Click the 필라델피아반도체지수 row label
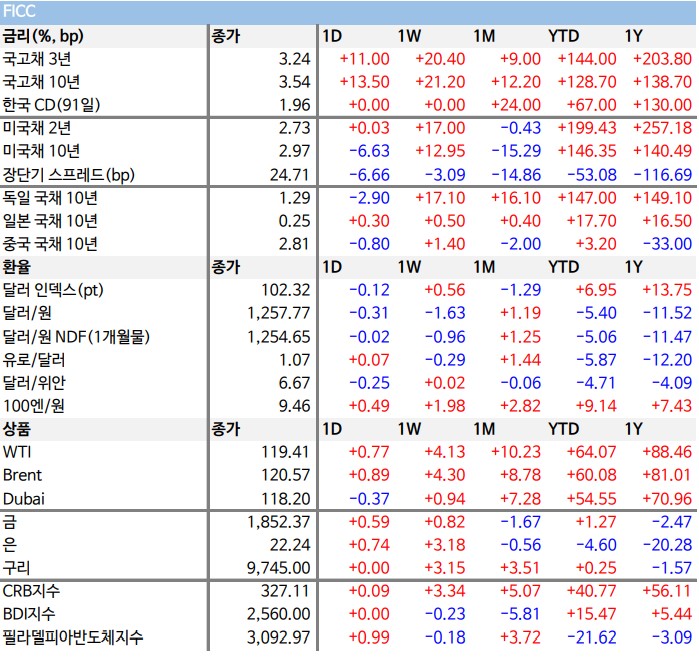 pyautogui.click(x=73, y=637)
